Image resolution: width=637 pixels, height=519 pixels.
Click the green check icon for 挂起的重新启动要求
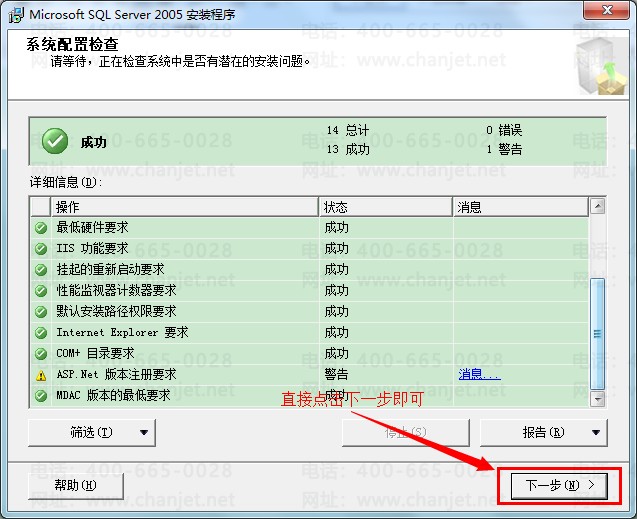(41, 270)
